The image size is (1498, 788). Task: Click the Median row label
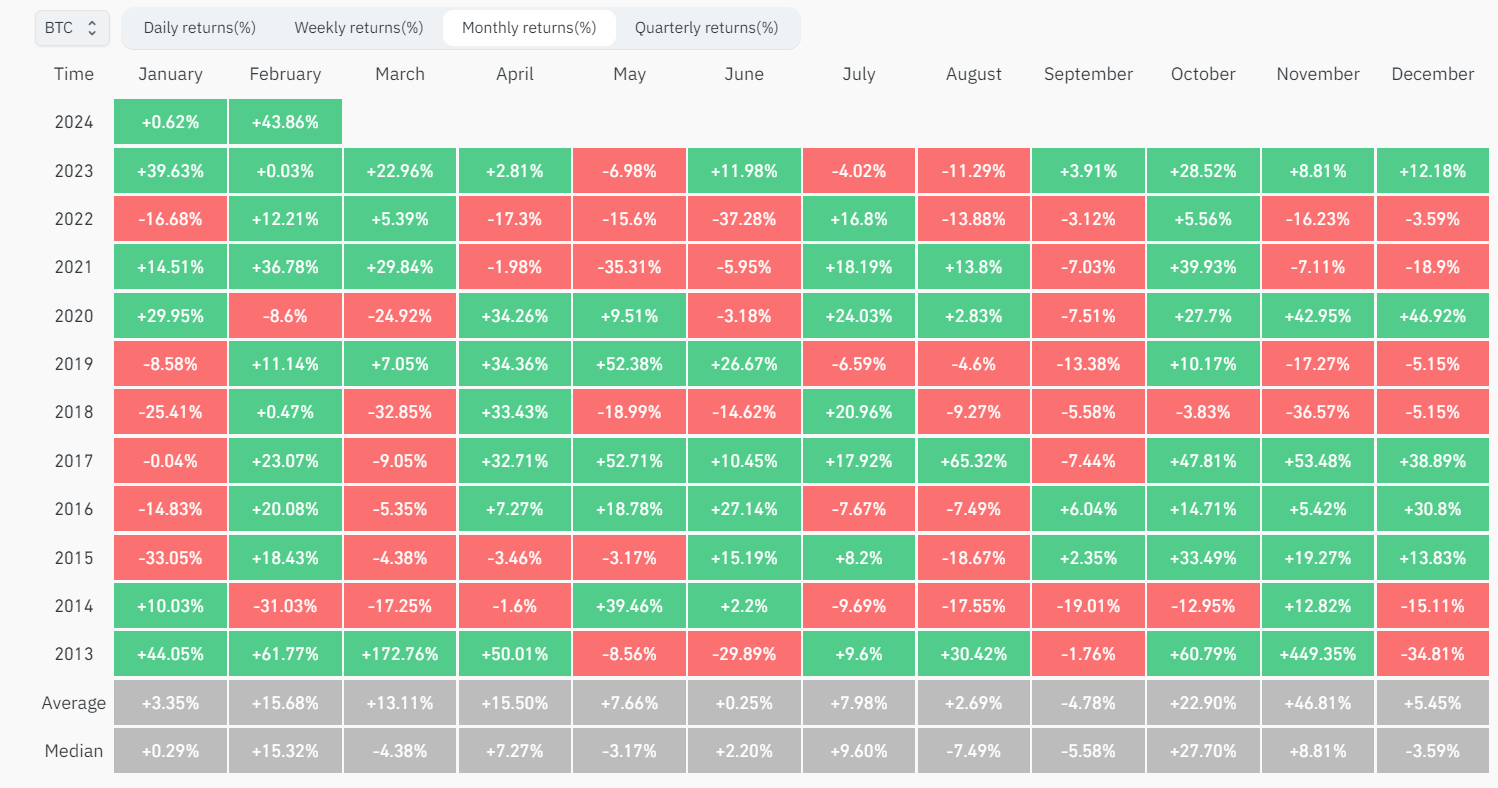point(73,750)
